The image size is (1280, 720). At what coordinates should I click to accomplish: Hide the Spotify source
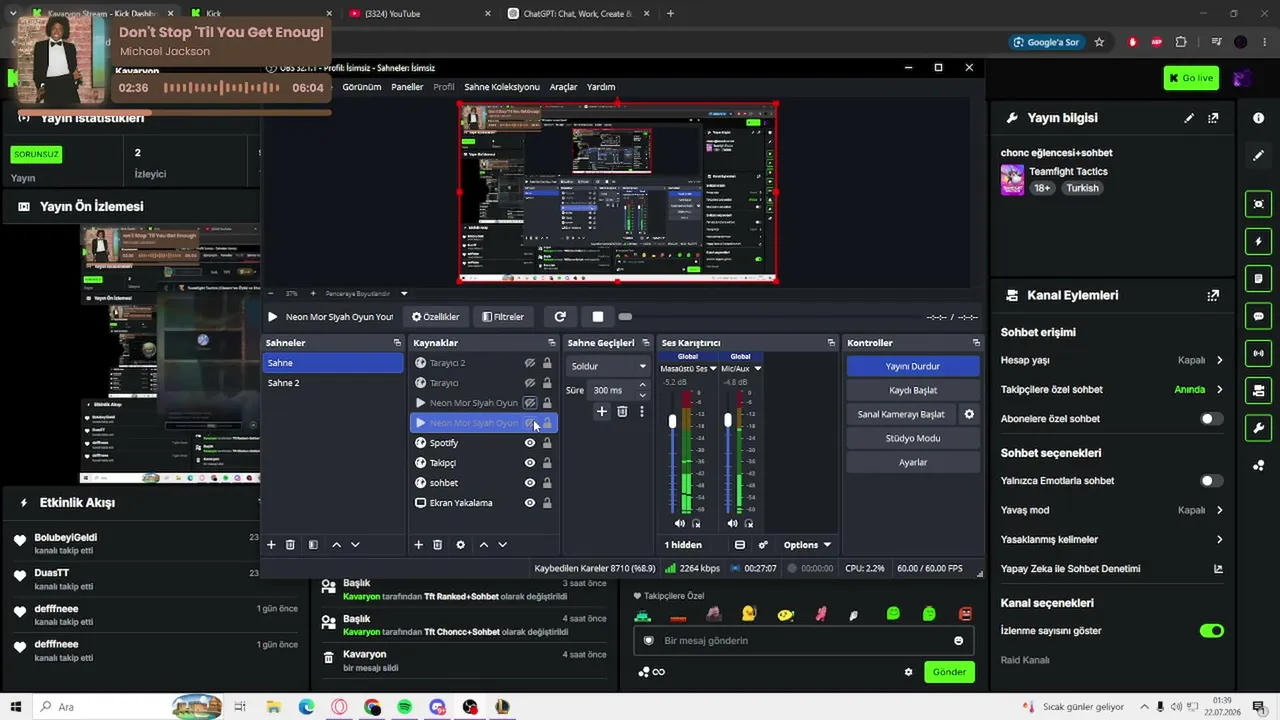530,443
